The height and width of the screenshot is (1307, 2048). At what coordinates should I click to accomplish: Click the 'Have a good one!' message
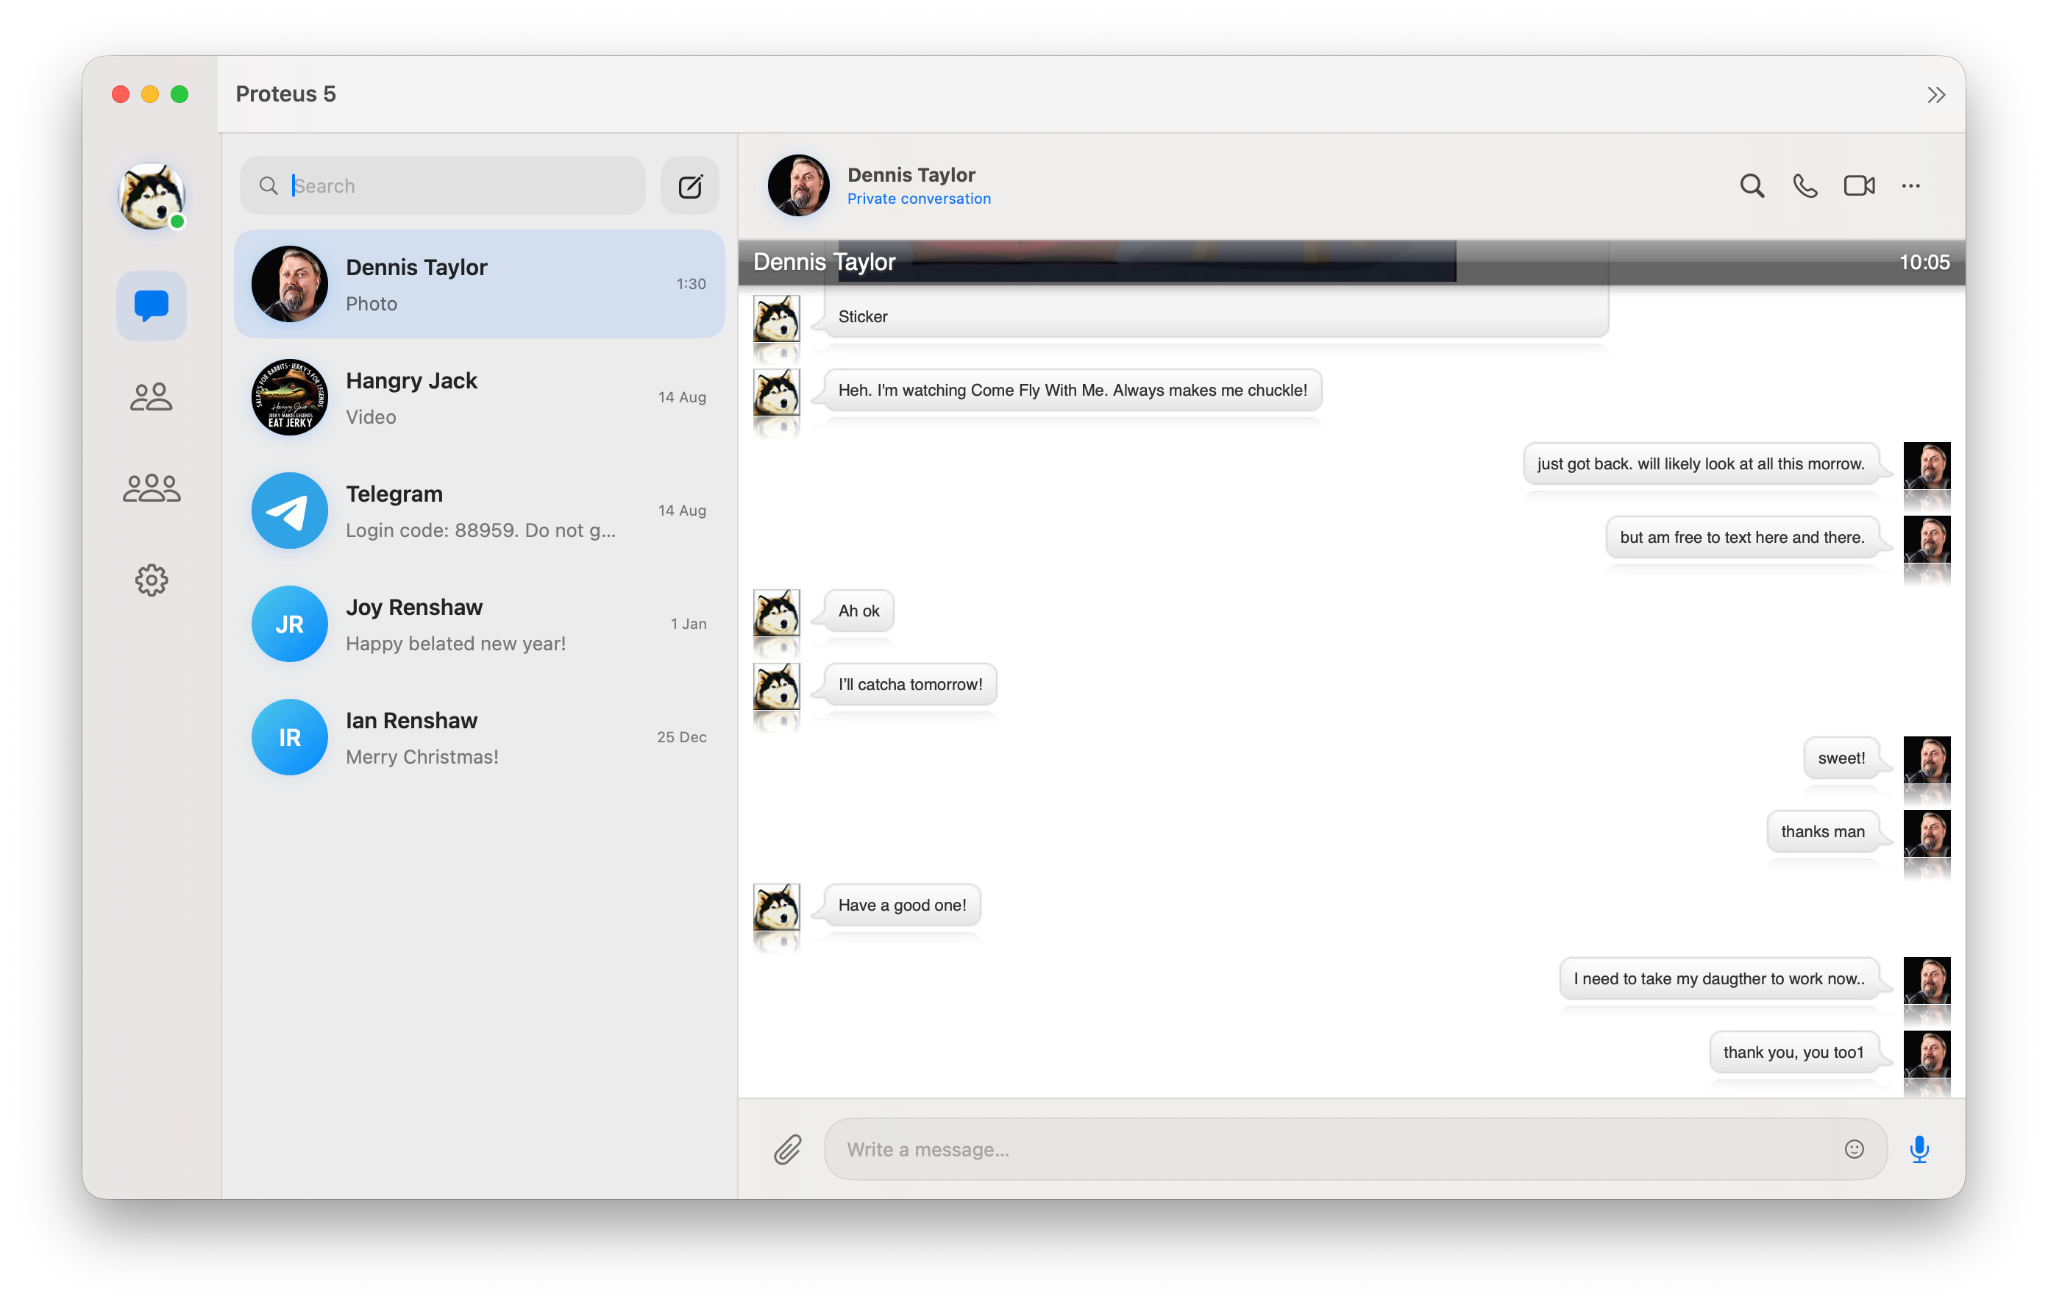coord(902,905)
